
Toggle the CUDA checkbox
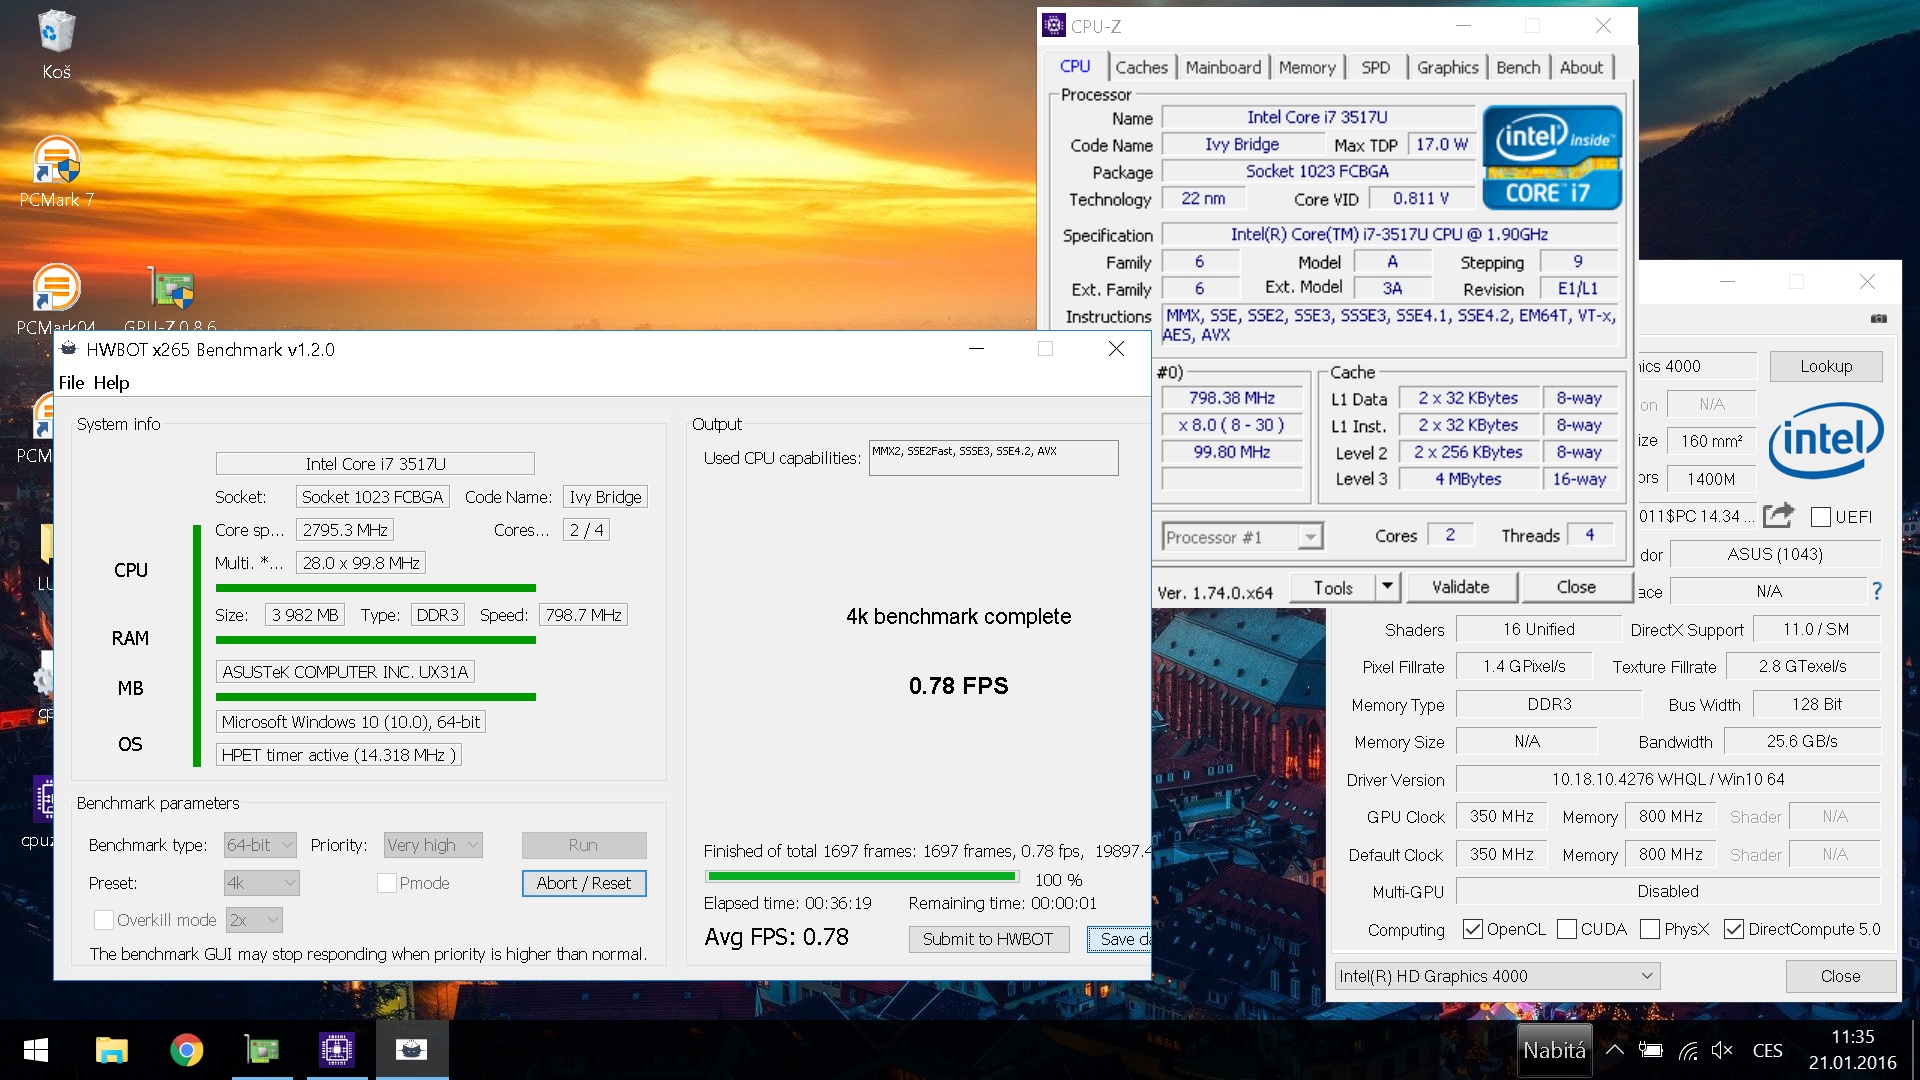(1567, 929)
